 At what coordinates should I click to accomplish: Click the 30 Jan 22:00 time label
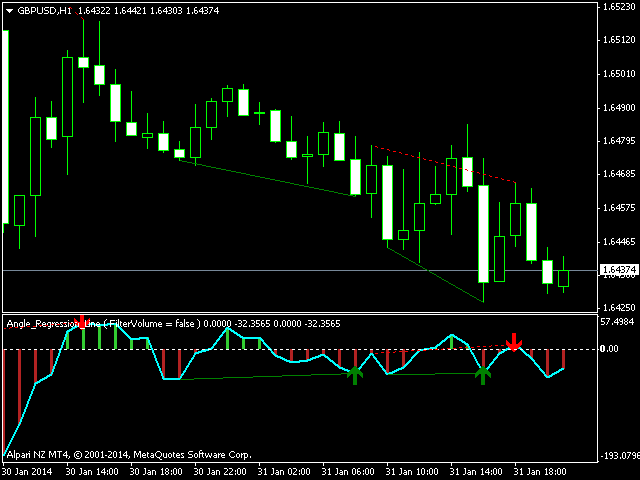click(220, 472)
